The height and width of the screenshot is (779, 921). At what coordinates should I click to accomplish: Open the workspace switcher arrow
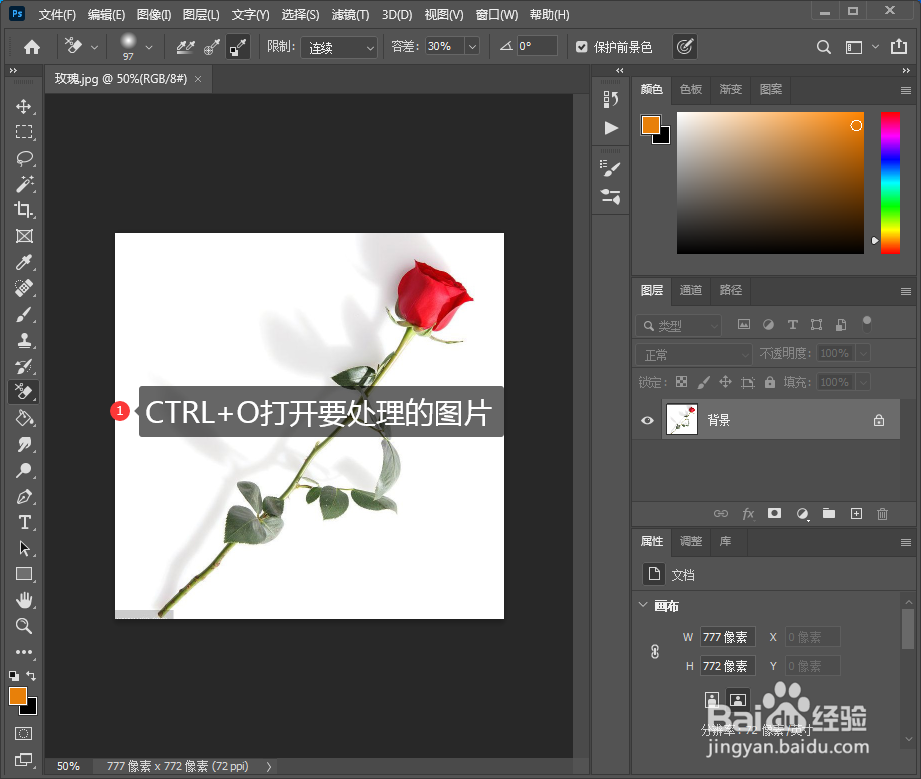[875, 47]
